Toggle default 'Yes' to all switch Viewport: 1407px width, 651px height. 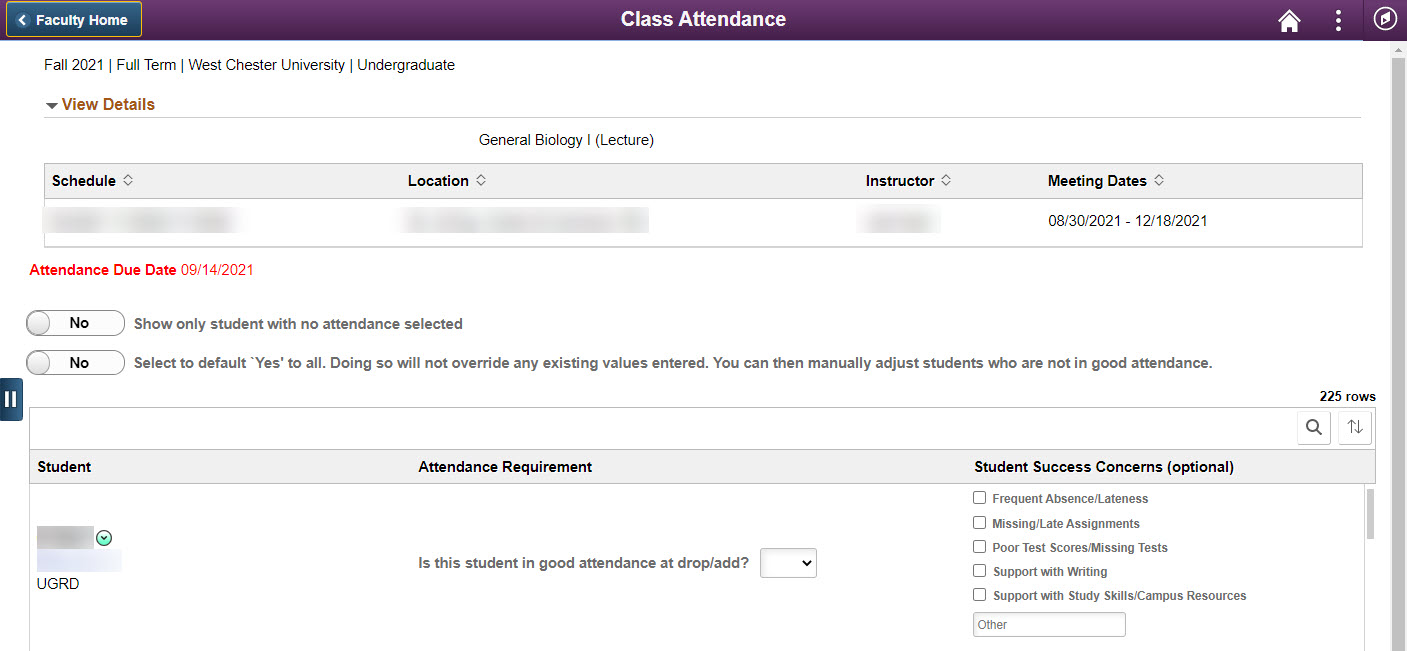pos(76,363)
